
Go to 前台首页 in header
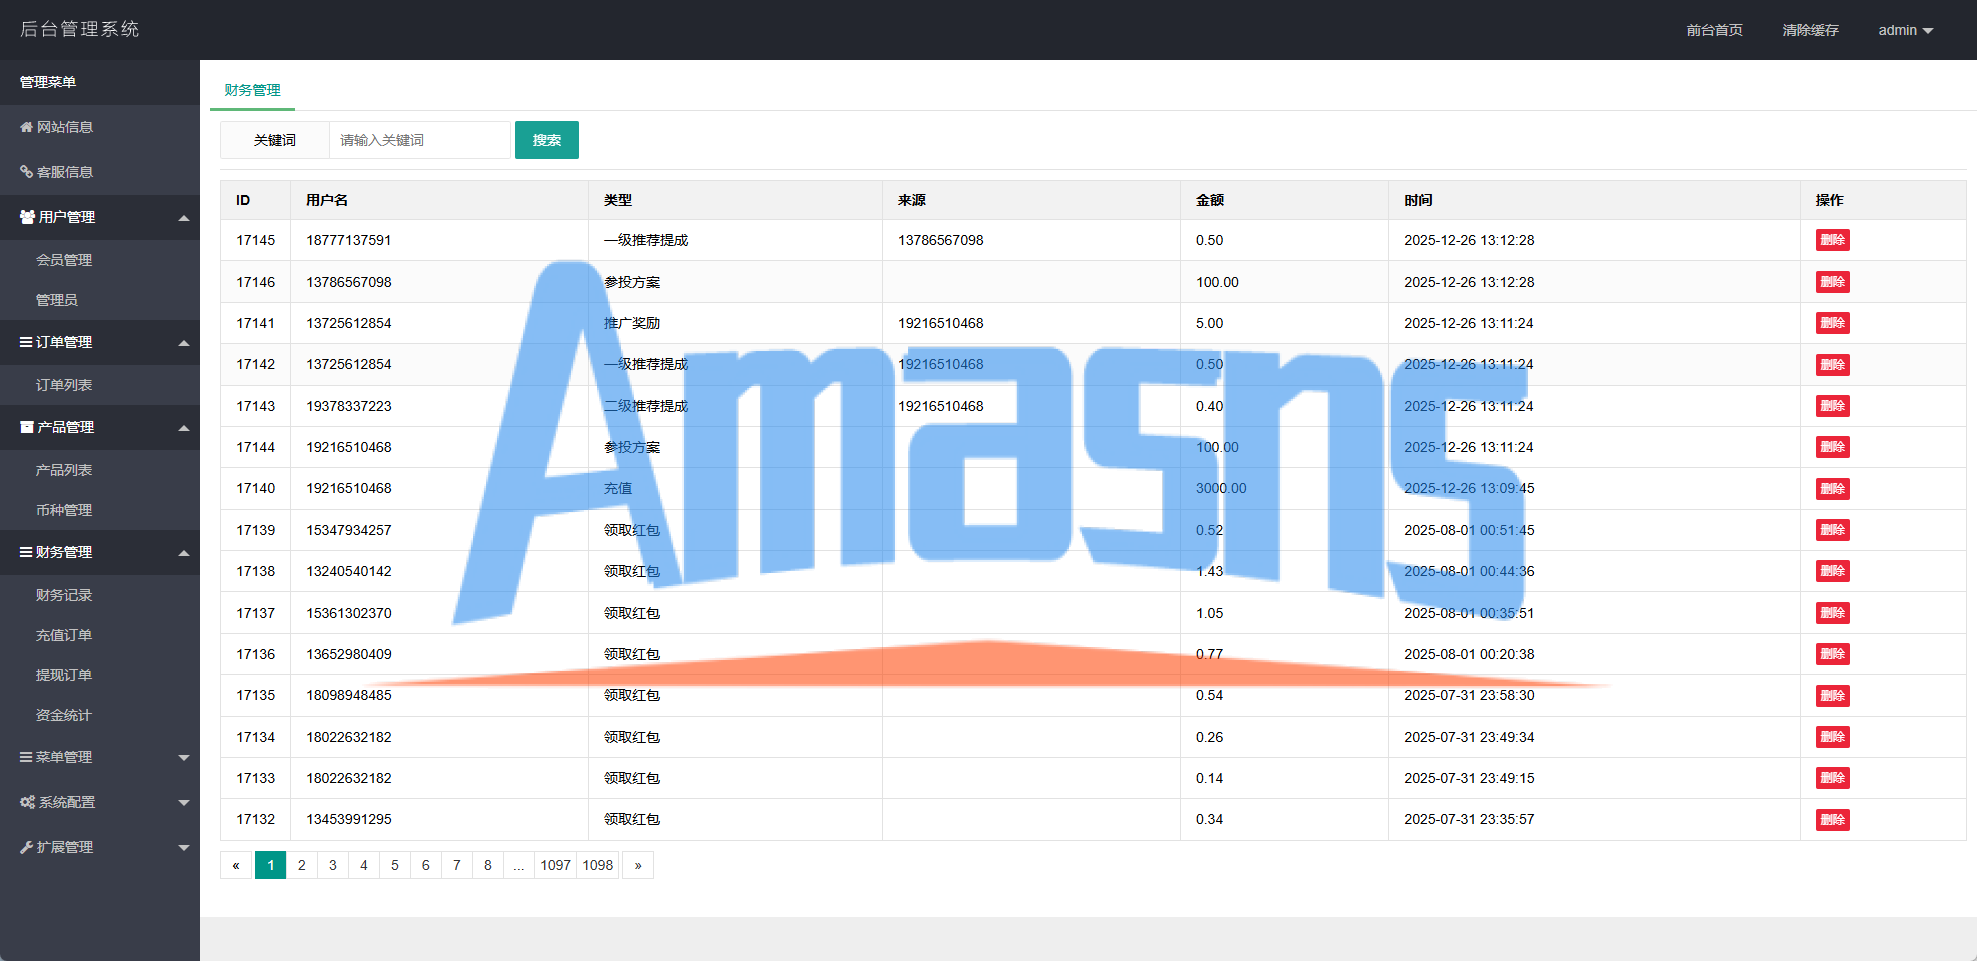[1714, 30]
